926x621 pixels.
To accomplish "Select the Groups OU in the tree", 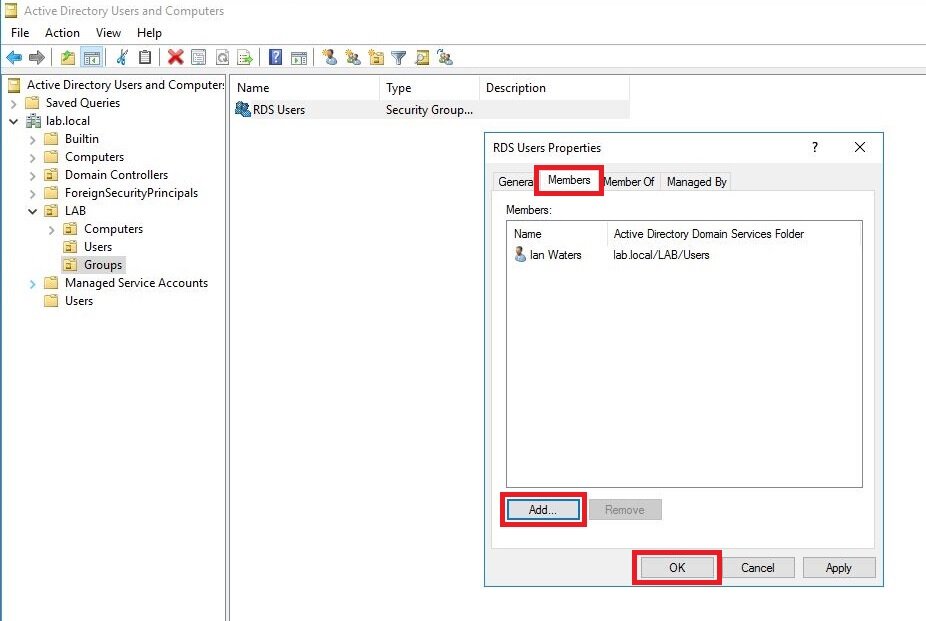I will coord(103,265).
